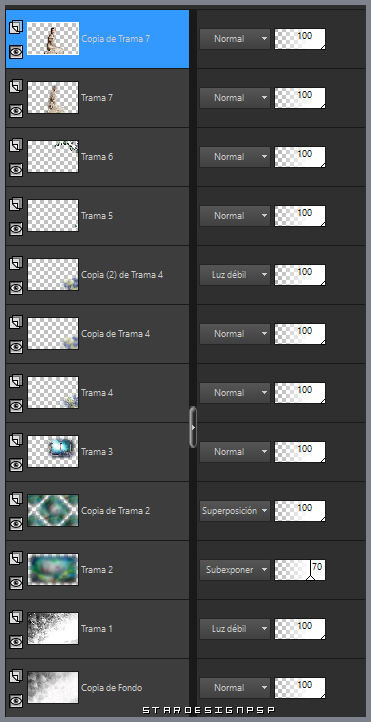Click the opacity field of Trama 6
Image resolution: width=371 pixels, height=722 pixels.
[x=300, y=157]
